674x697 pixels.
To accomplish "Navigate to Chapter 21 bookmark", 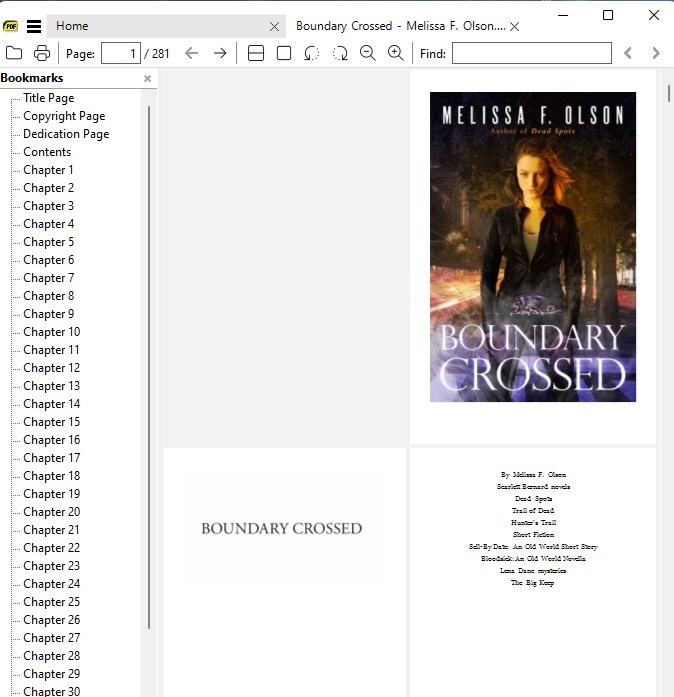I will tap(52, 530).
